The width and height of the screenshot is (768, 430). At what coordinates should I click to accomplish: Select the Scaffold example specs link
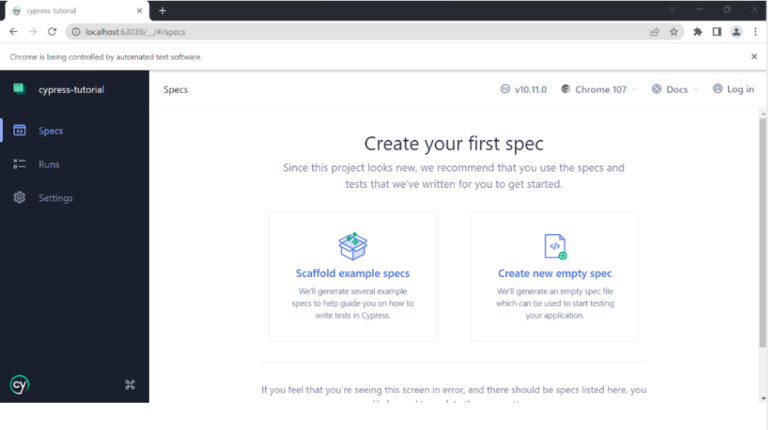(x=353, y=273)
